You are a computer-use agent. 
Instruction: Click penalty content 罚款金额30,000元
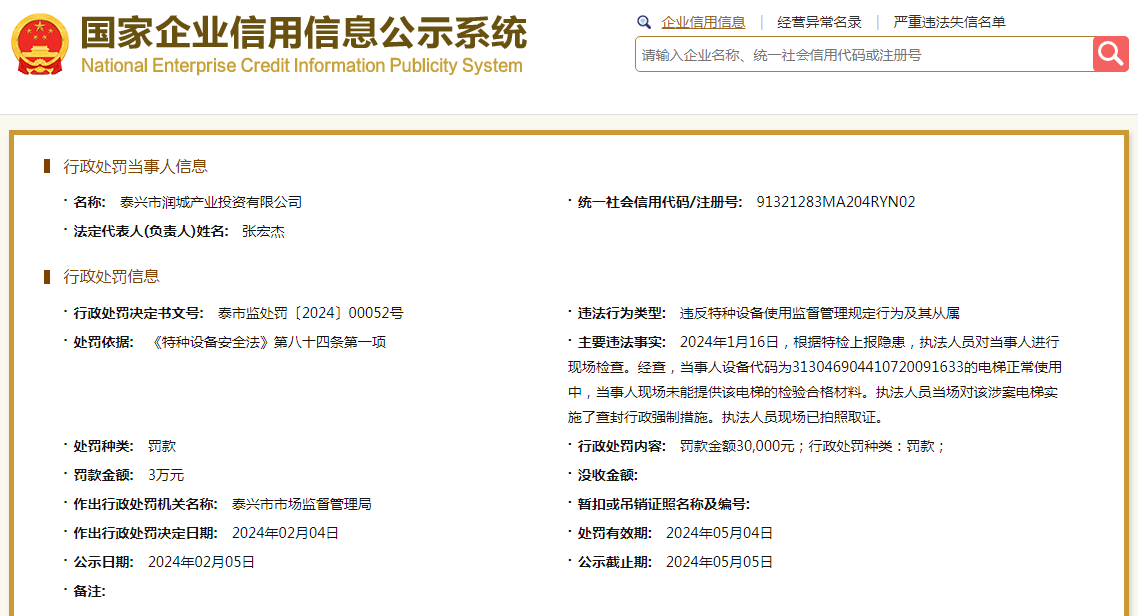pos(737,446)
